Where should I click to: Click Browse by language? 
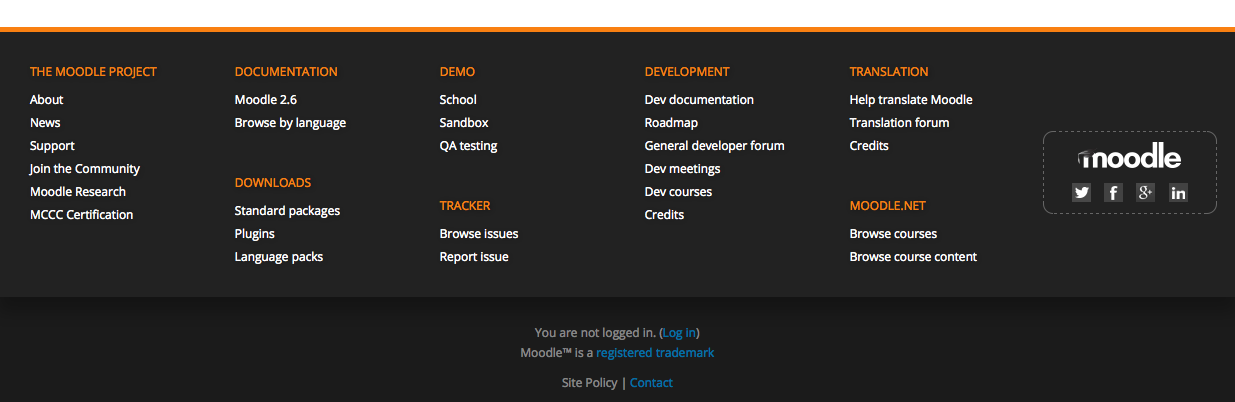[x=290, y=123]
